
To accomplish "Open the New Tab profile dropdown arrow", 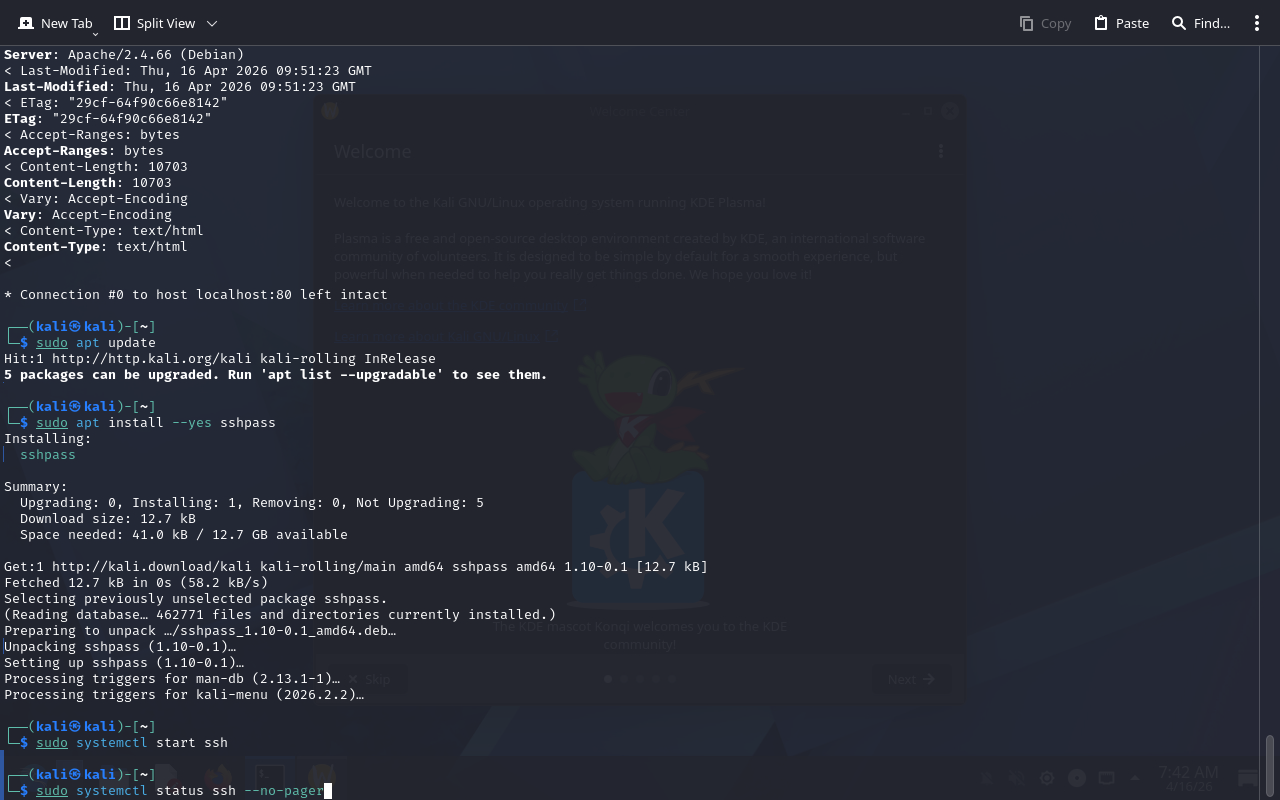I will [x=95, y=34].
